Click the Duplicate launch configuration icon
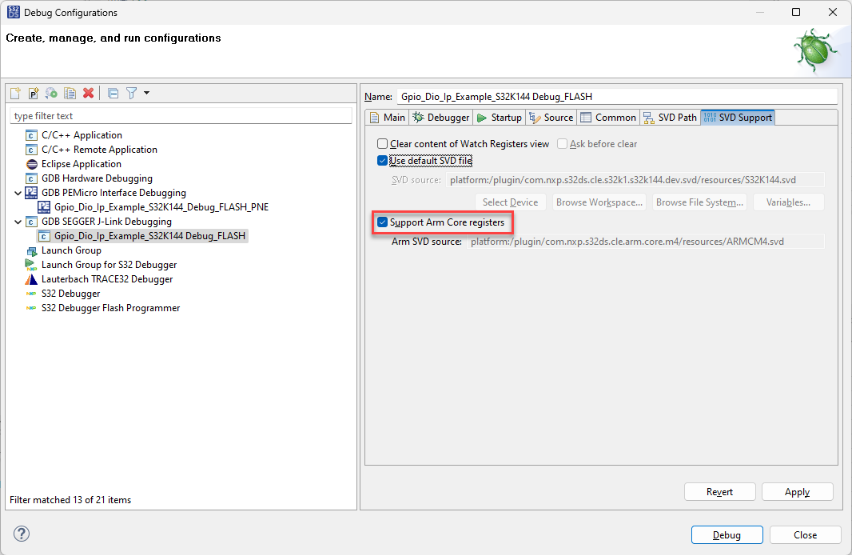 70,93
